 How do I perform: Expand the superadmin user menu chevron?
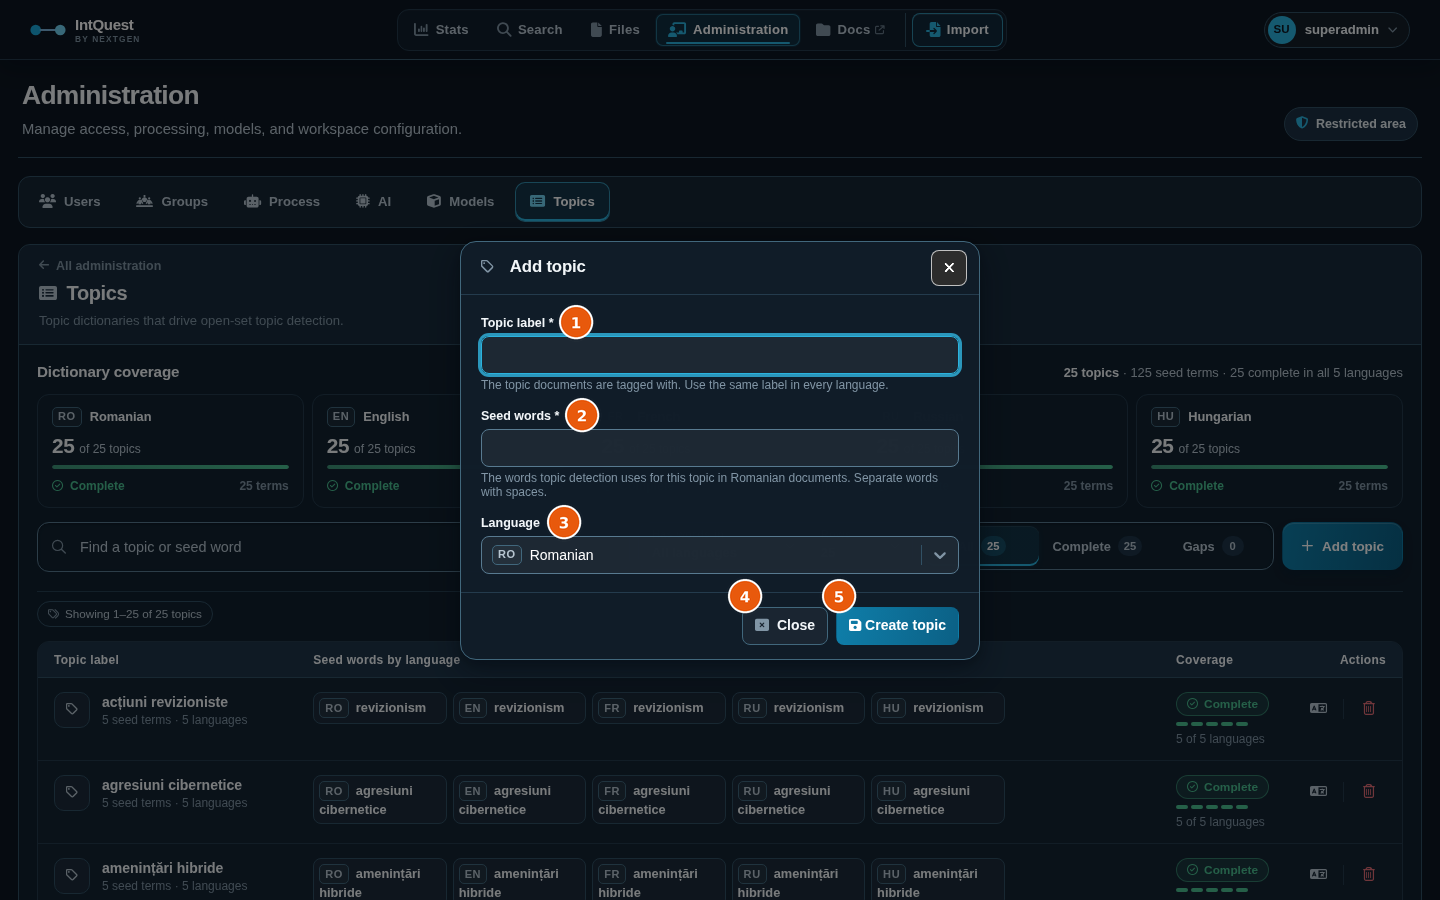(1393, 30)
